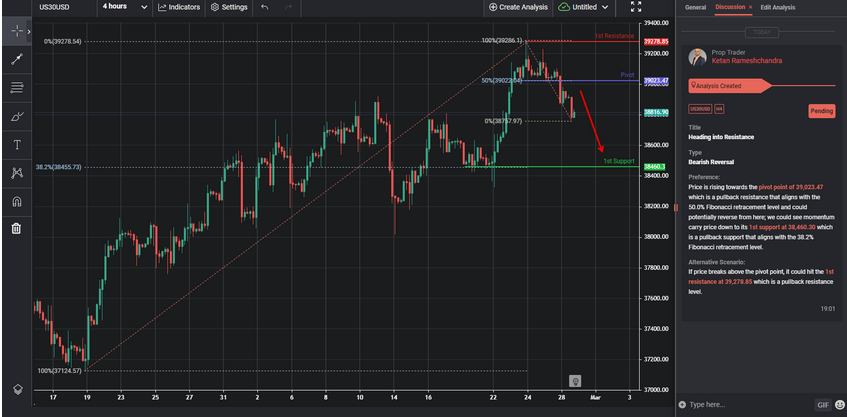Select the trend line drawing tool
The image size is (847, 417).
pos(17,59)
